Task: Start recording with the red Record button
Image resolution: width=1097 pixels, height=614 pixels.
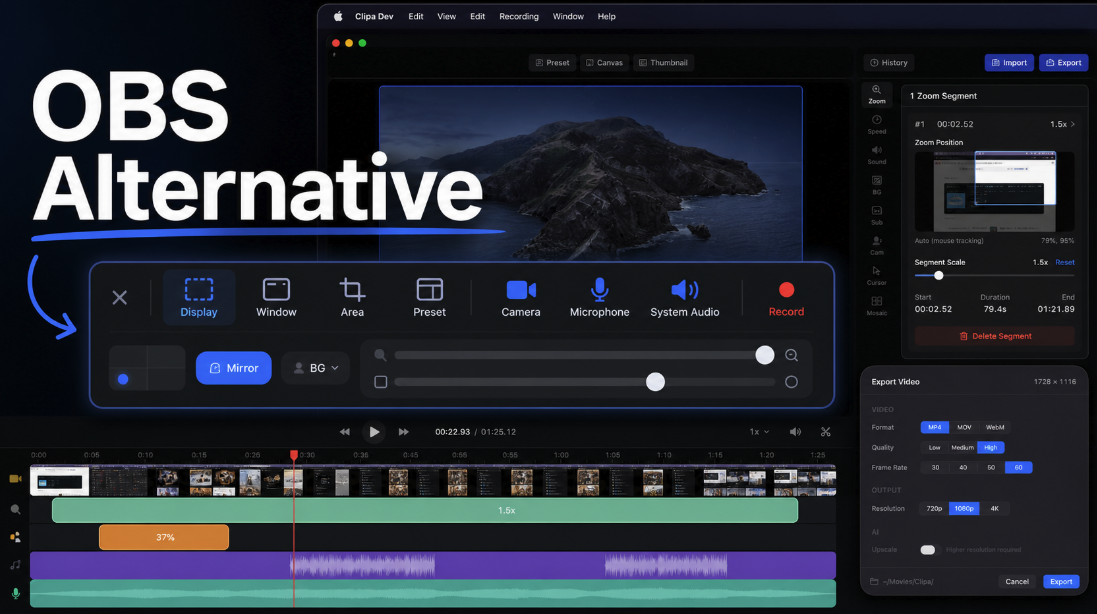Action: [786, 299]
